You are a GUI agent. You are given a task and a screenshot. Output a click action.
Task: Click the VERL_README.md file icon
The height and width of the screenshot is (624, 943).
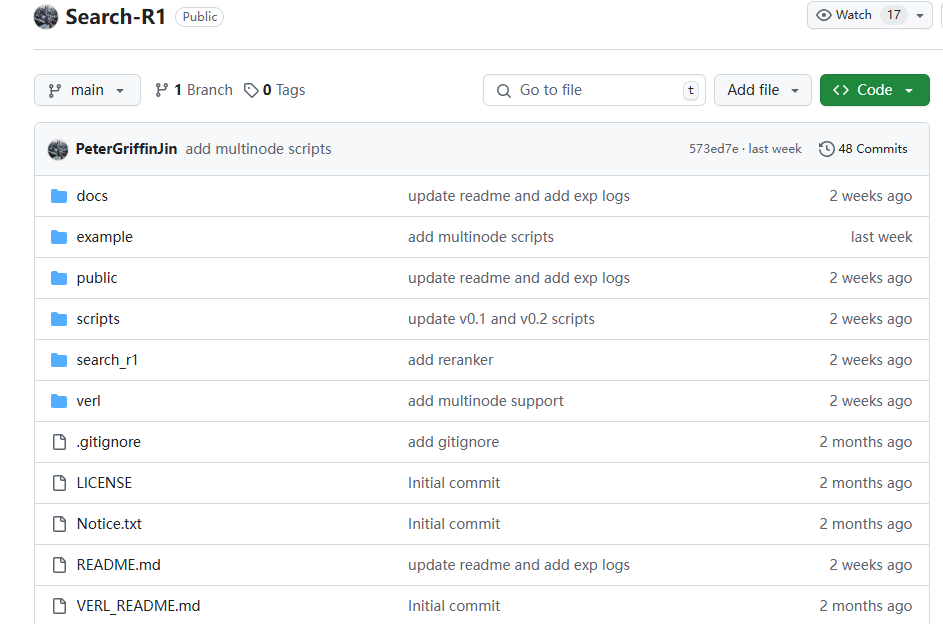click(x=59, y=605)
